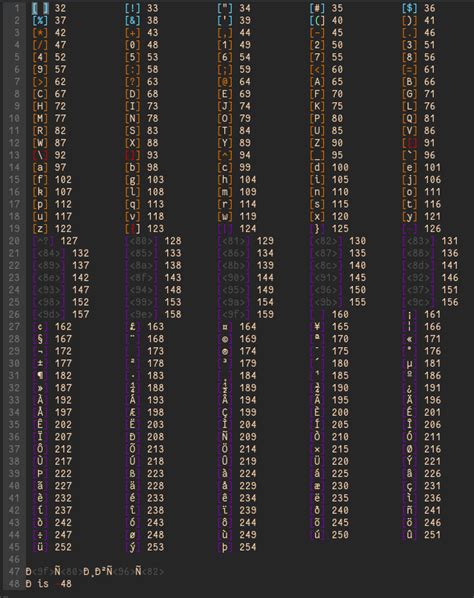Click the "ð" character beside 240
The width and height of the screenshot is (474, 598).
pos(317,510)
